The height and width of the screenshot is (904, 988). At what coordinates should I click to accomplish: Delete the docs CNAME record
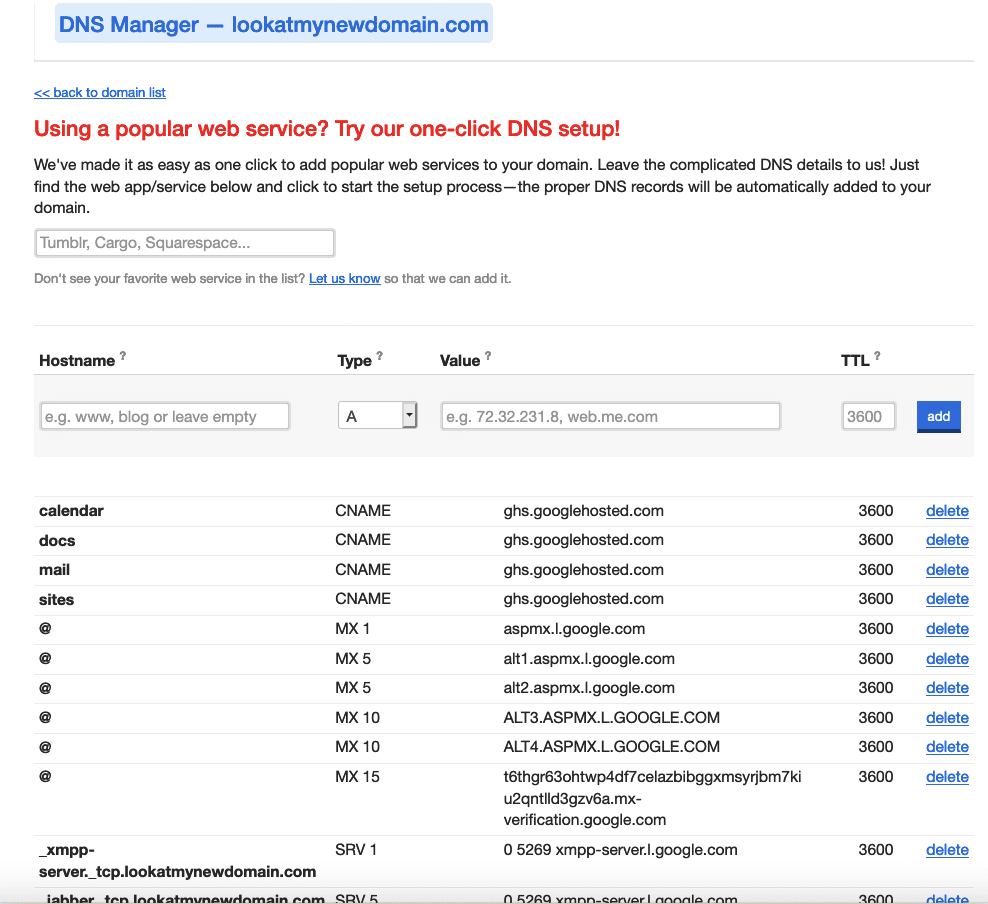947,540
